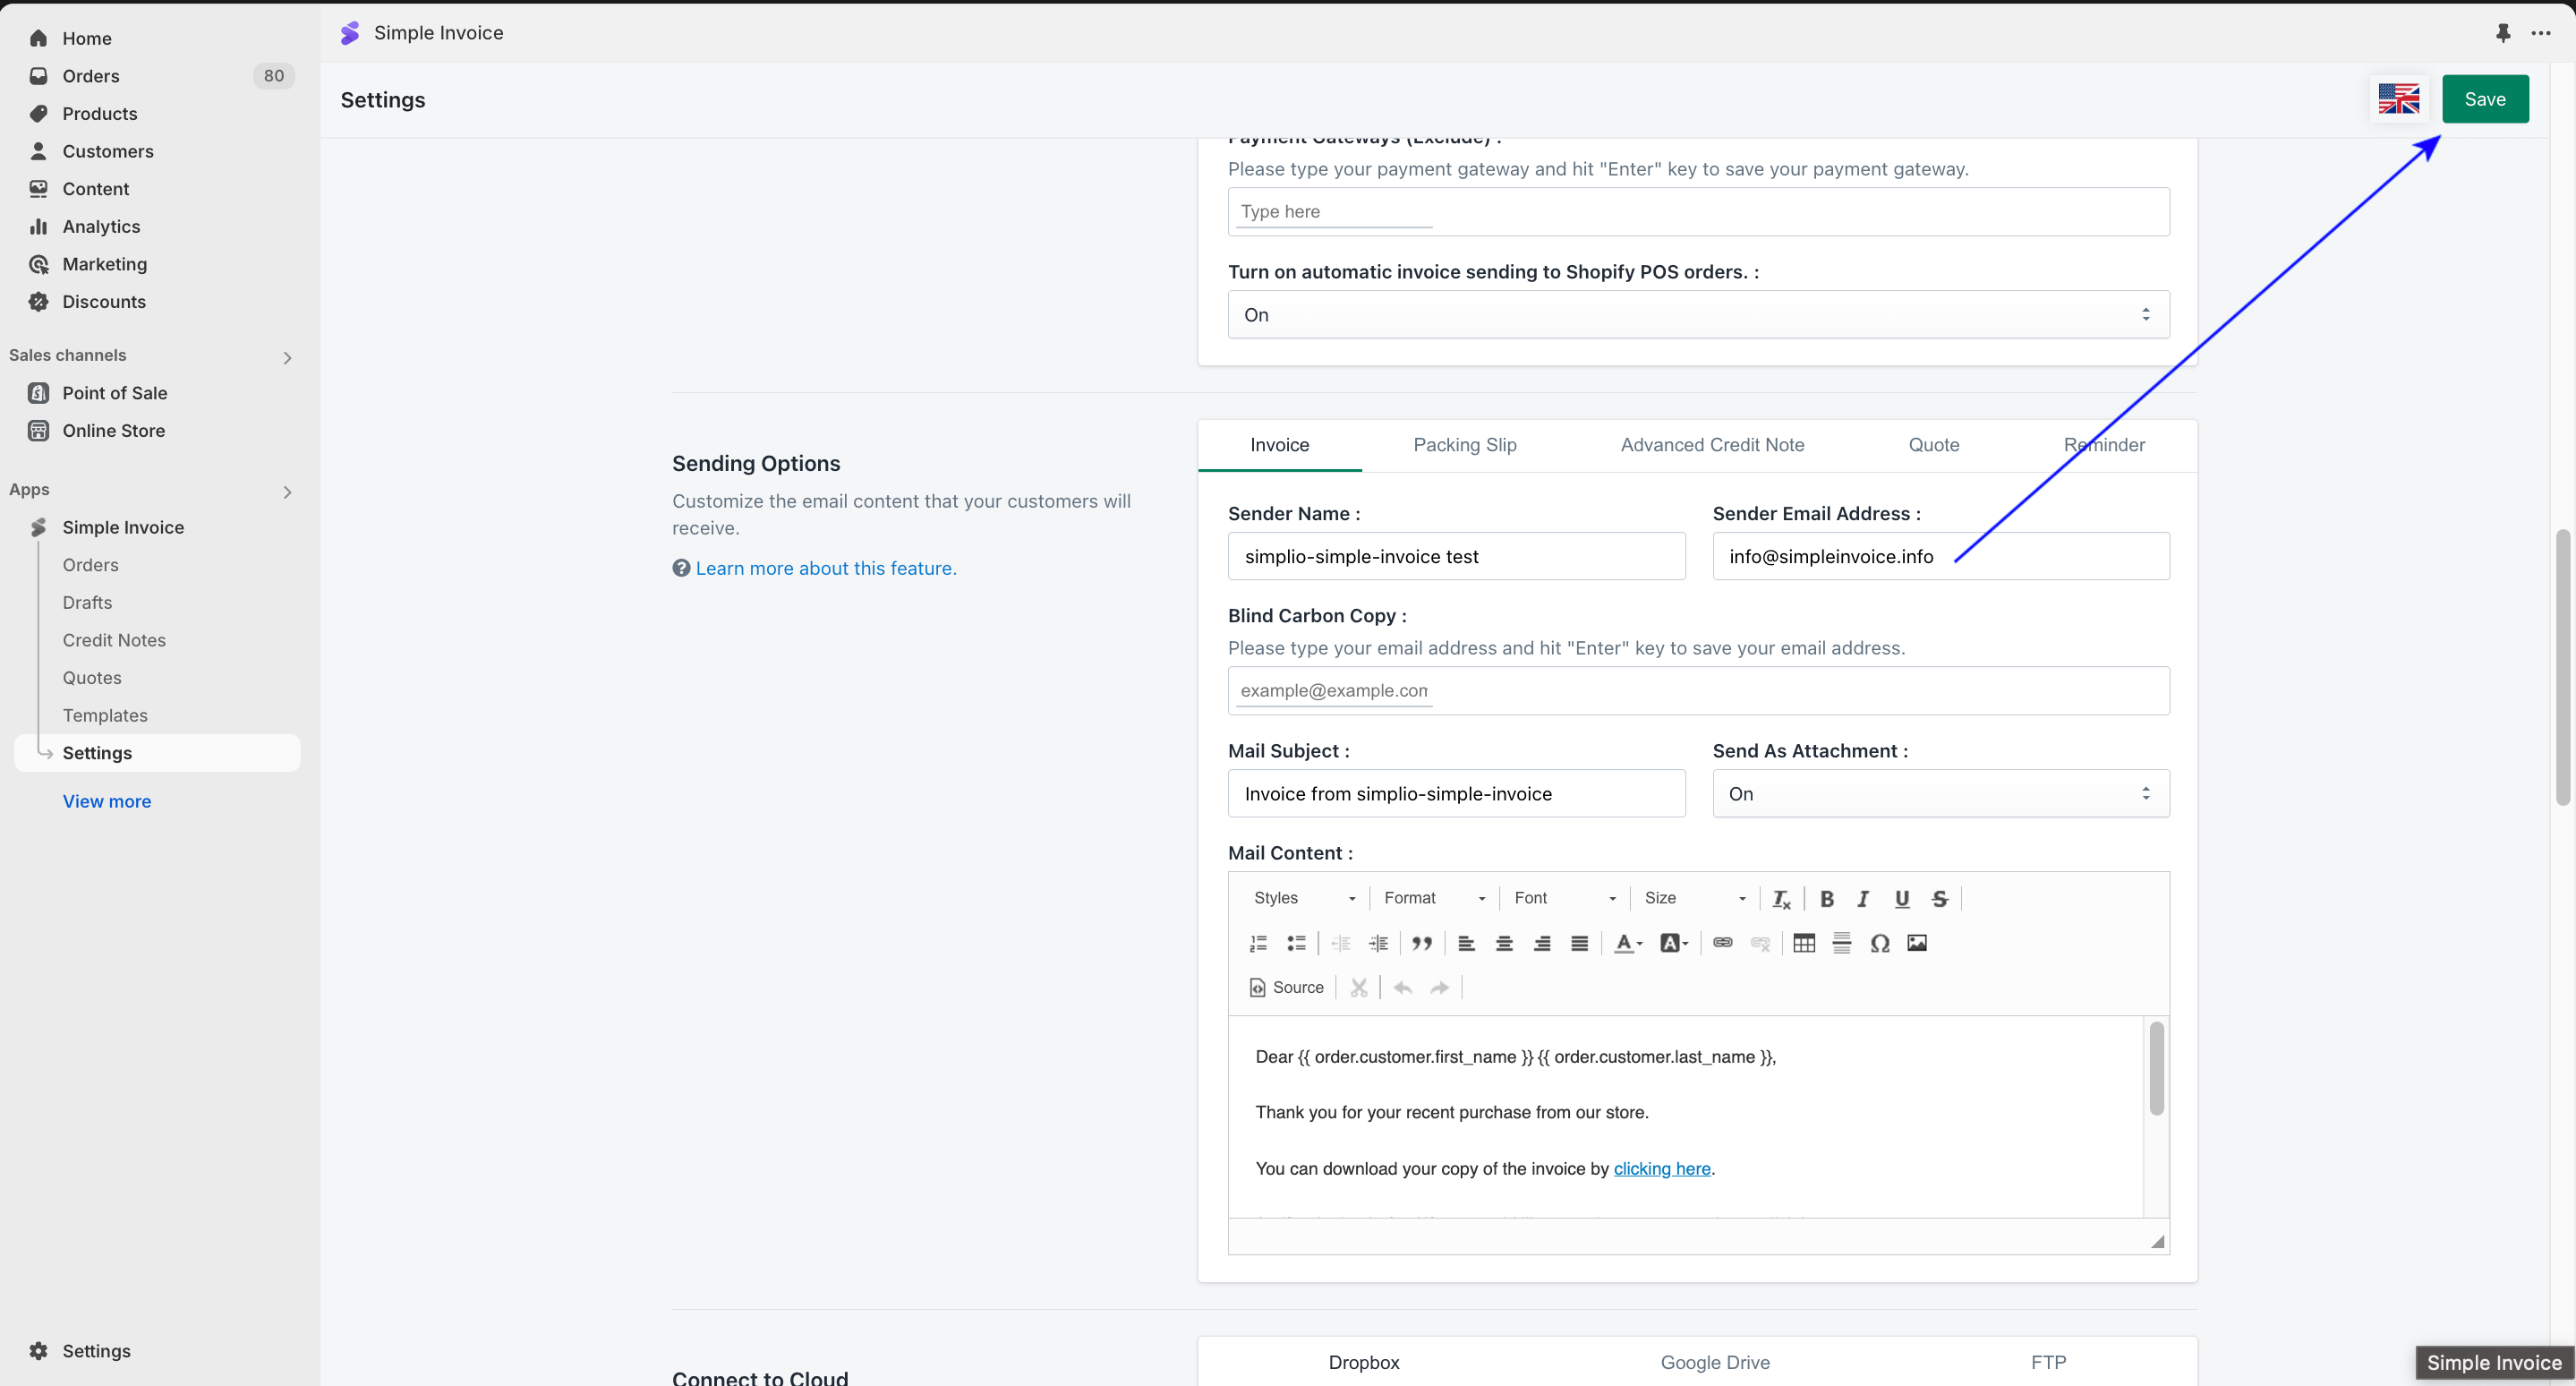Click the insert link icon
Image resolution: width=2576 pixels, height=1386 pixels.
(x=1722, y=943)
